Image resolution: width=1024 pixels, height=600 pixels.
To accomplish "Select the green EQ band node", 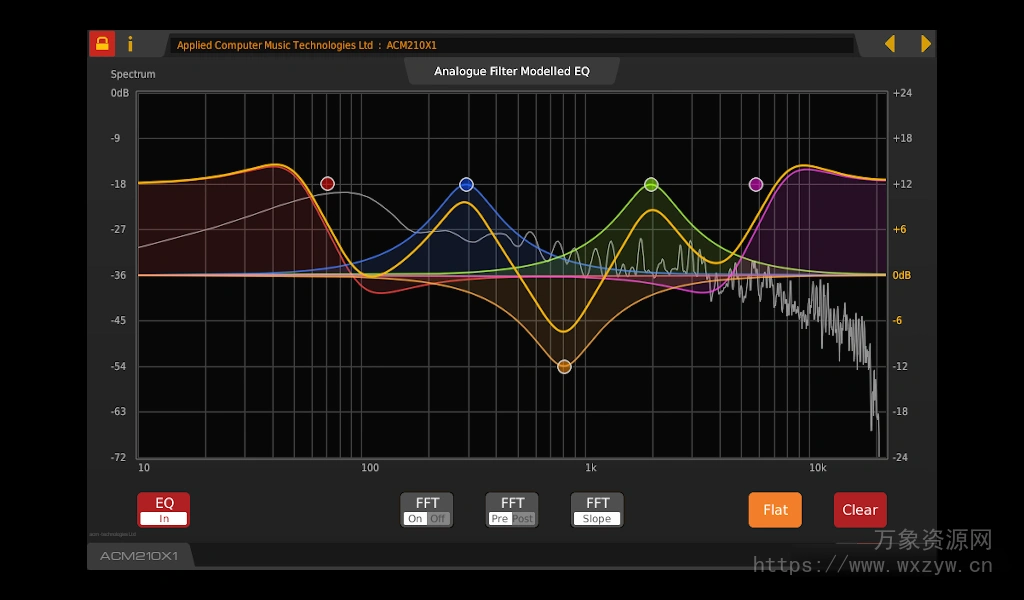I will pos(651,183).
